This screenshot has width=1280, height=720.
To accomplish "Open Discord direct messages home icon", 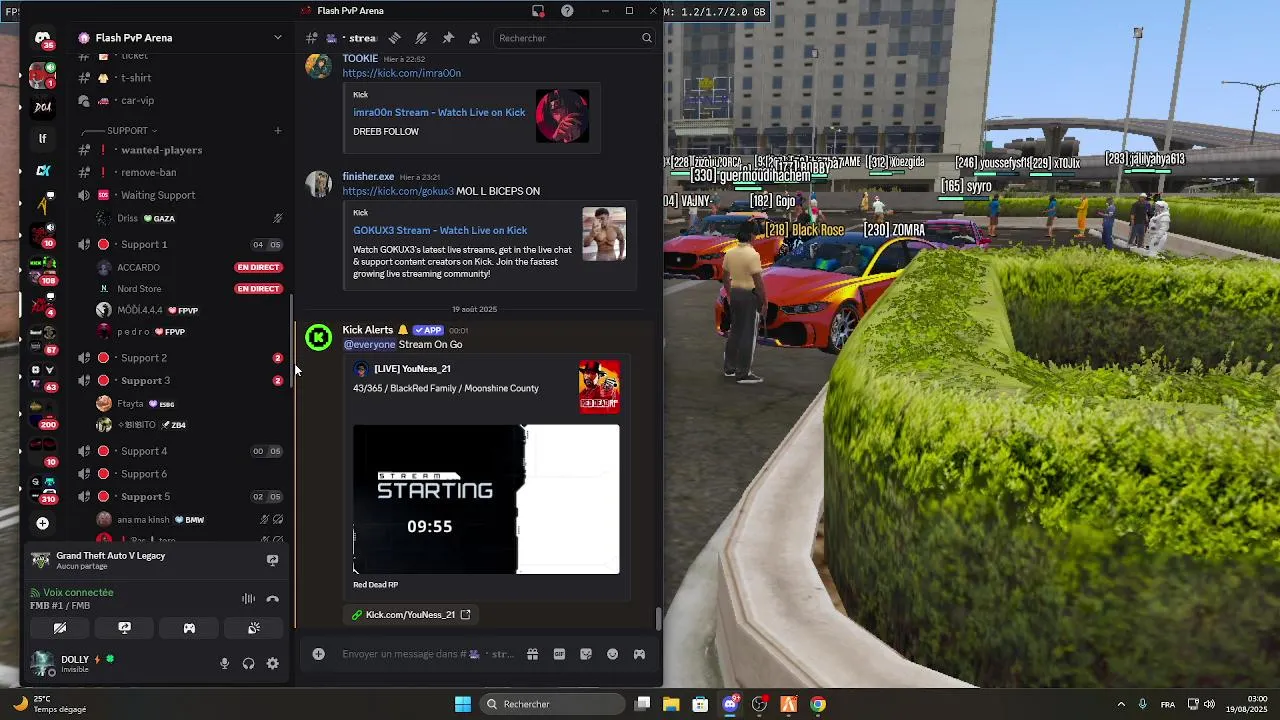I will (x=42, y=39).
